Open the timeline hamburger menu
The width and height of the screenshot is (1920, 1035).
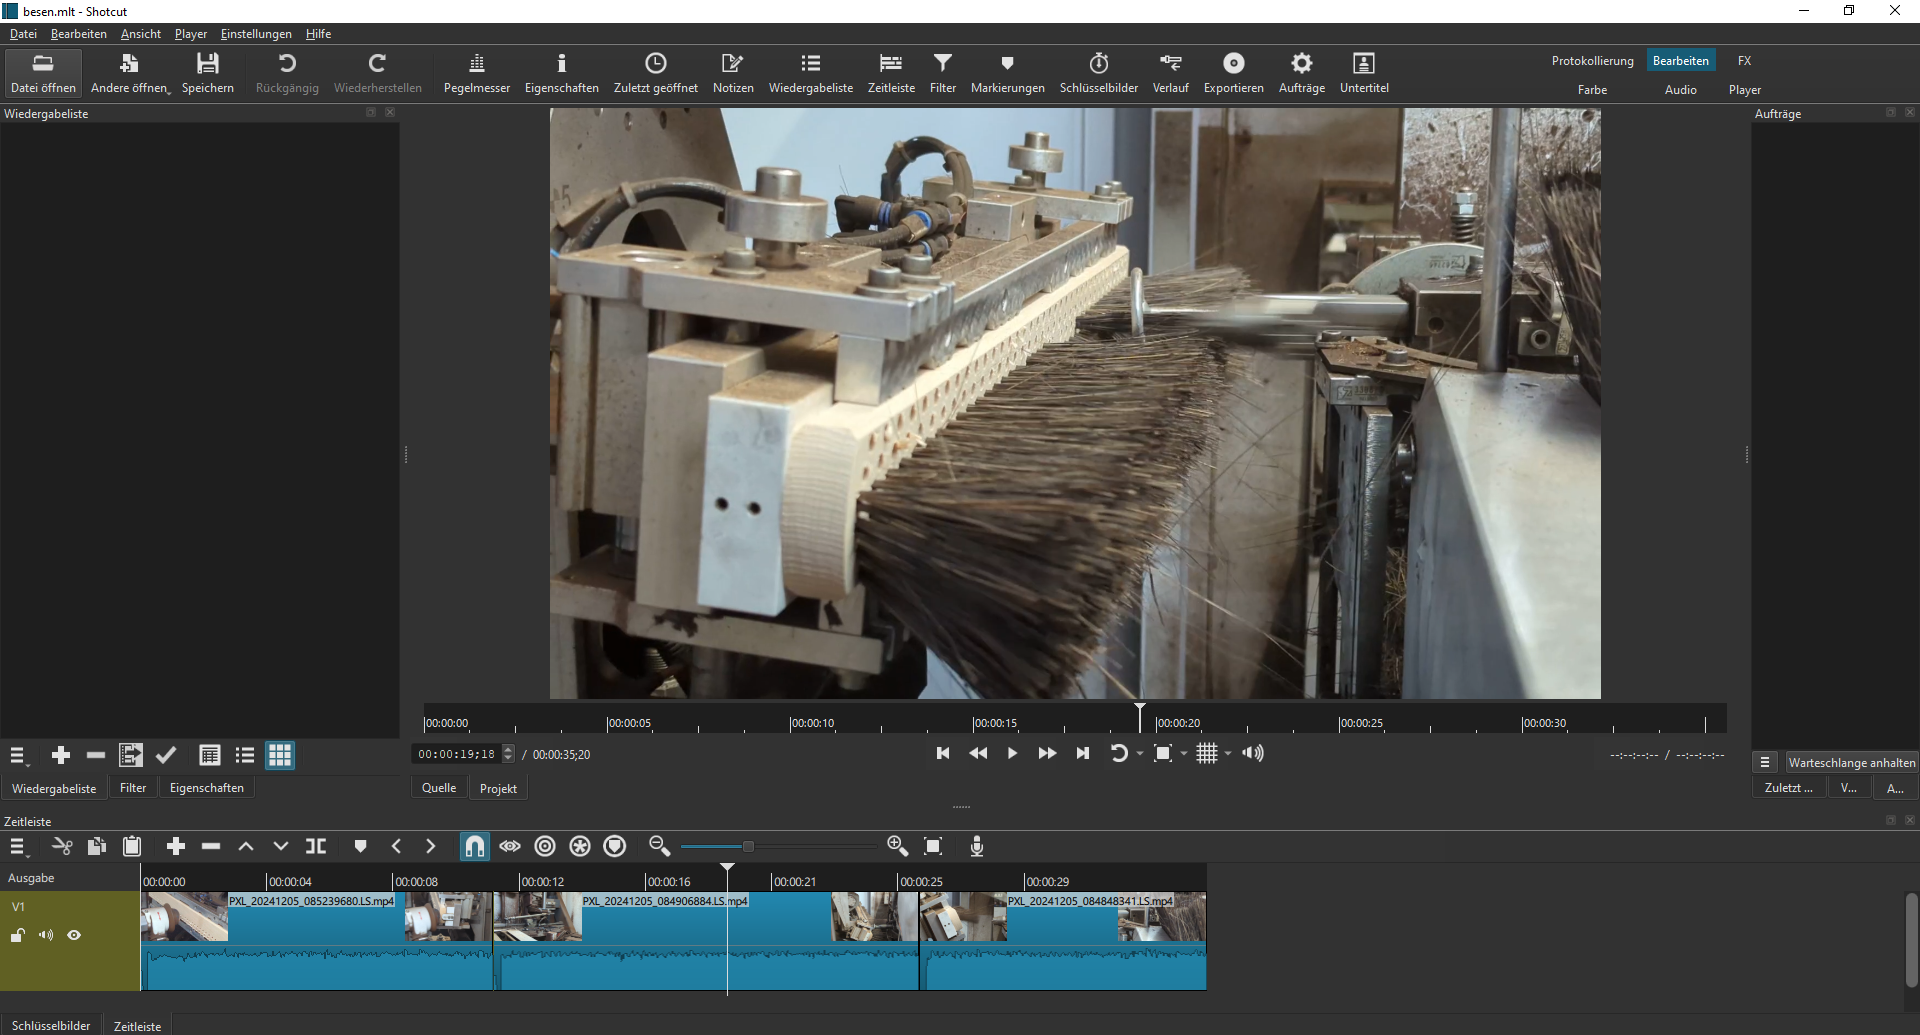coord(18,847)
